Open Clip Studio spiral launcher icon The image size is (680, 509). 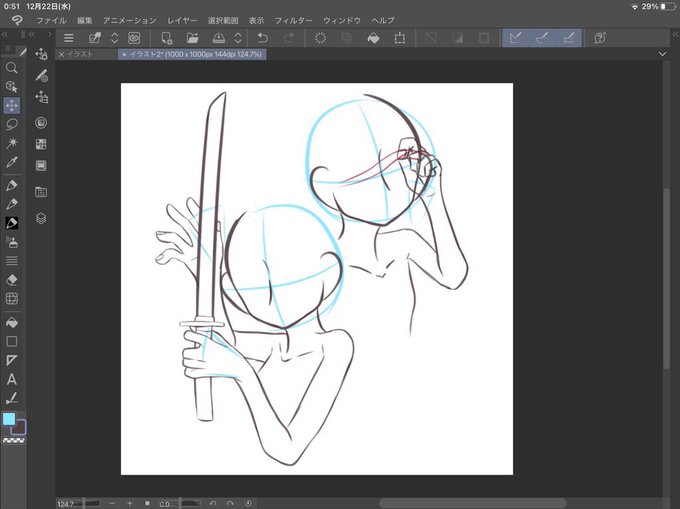134,38
